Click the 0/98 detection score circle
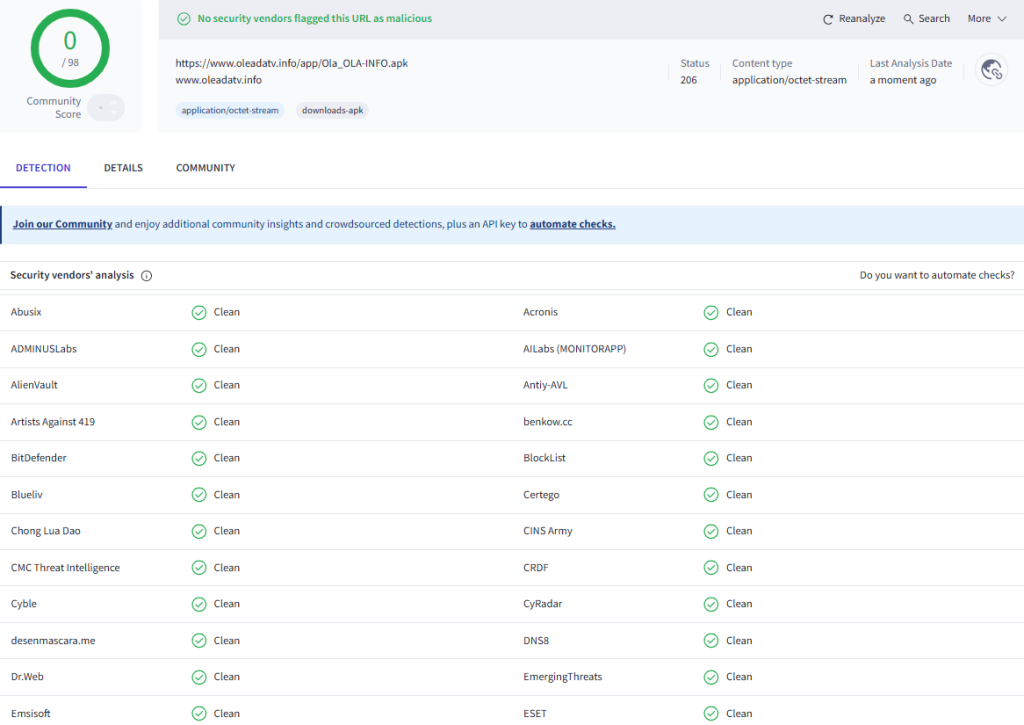 click(69, 47)
